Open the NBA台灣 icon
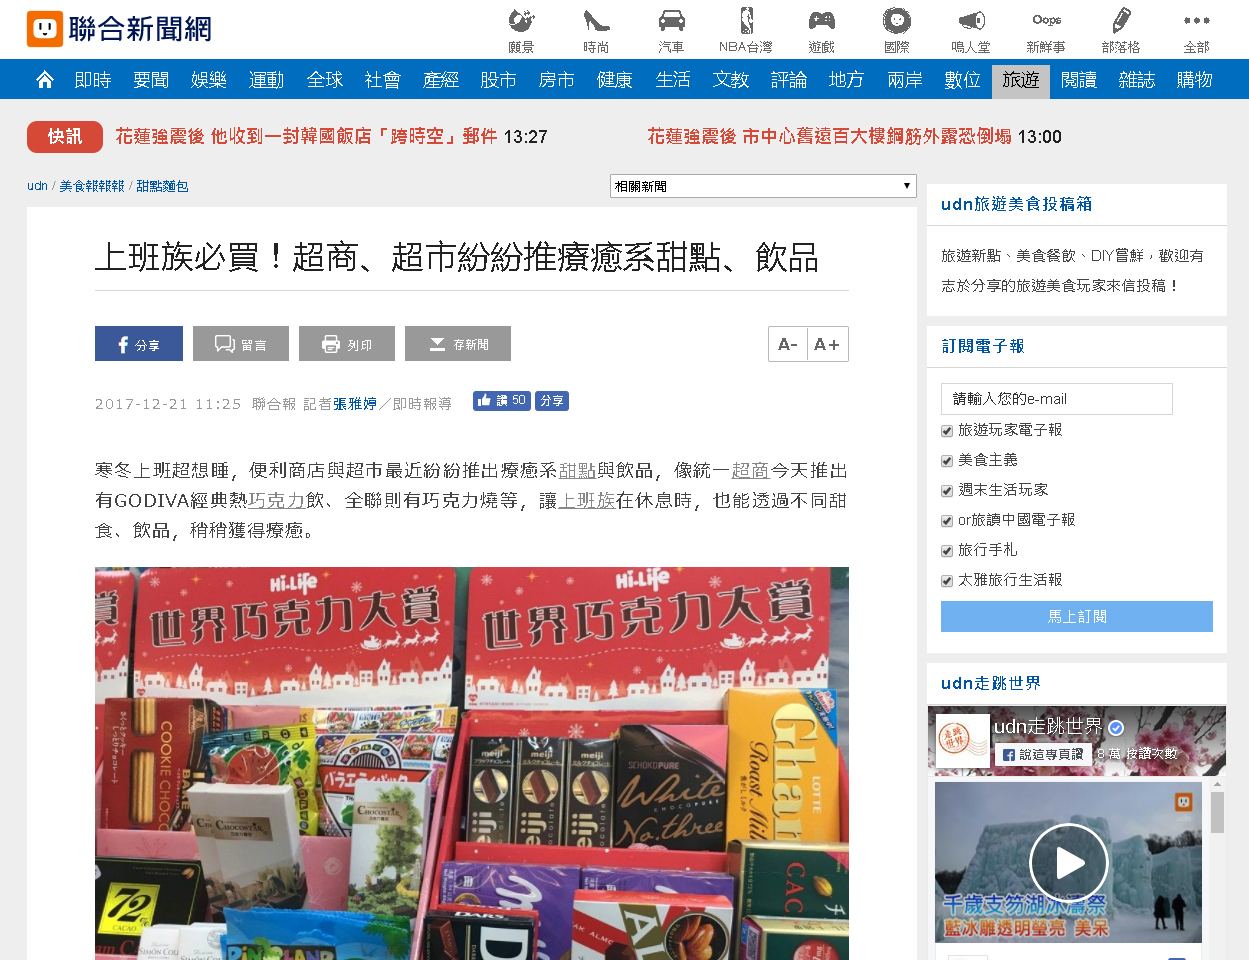 [x=746, y=30]
